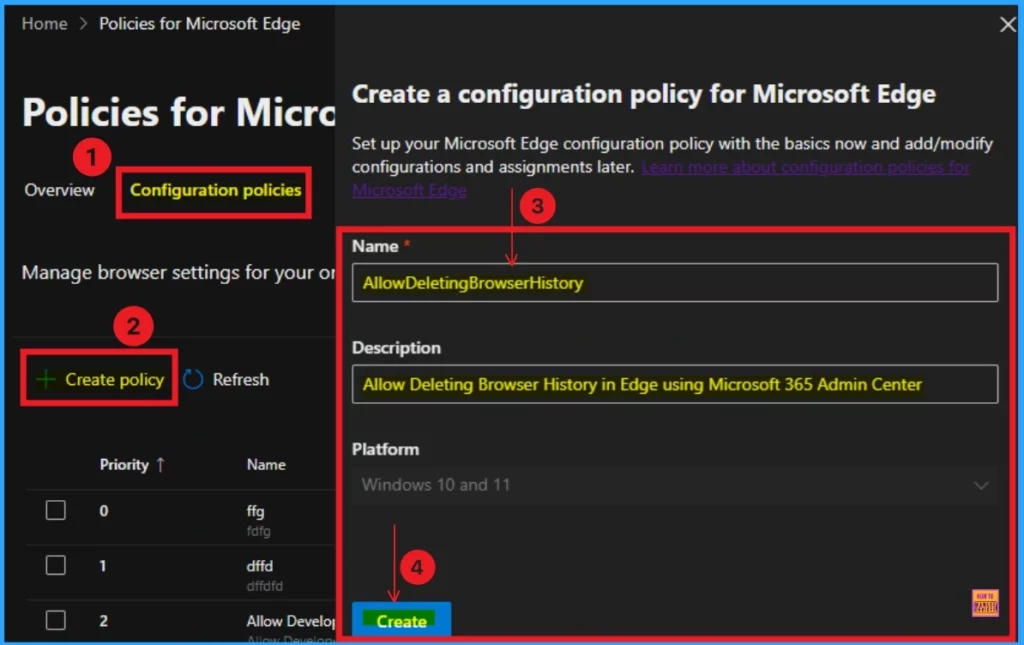1024x645 pixels.
Task: Click the plus icon beside Create policy
Action: click(45, 380)
